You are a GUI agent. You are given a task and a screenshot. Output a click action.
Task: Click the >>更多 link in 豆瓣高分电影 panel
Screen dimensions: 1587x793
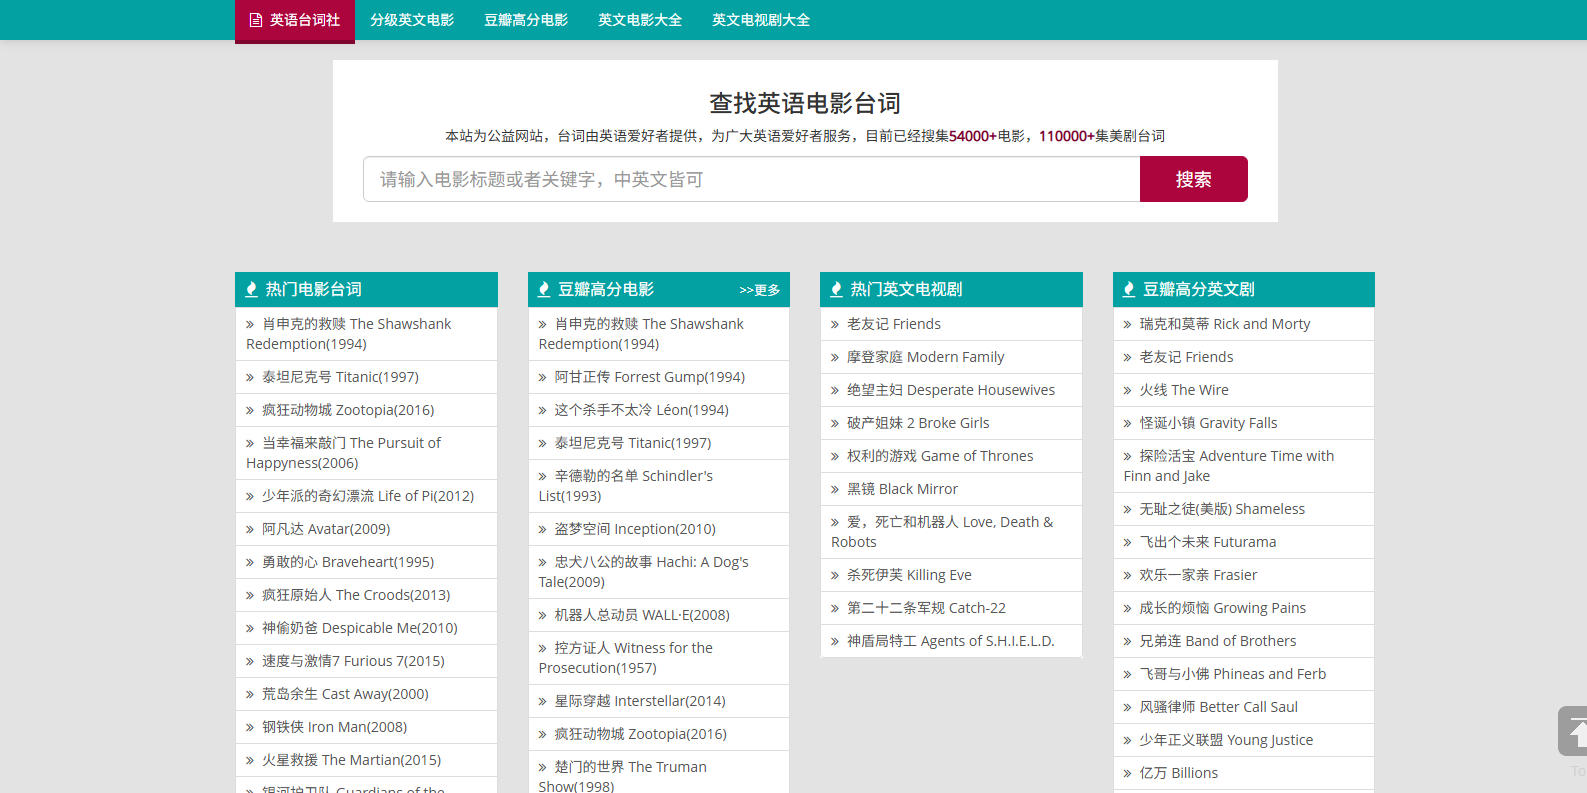pos(760,290)
